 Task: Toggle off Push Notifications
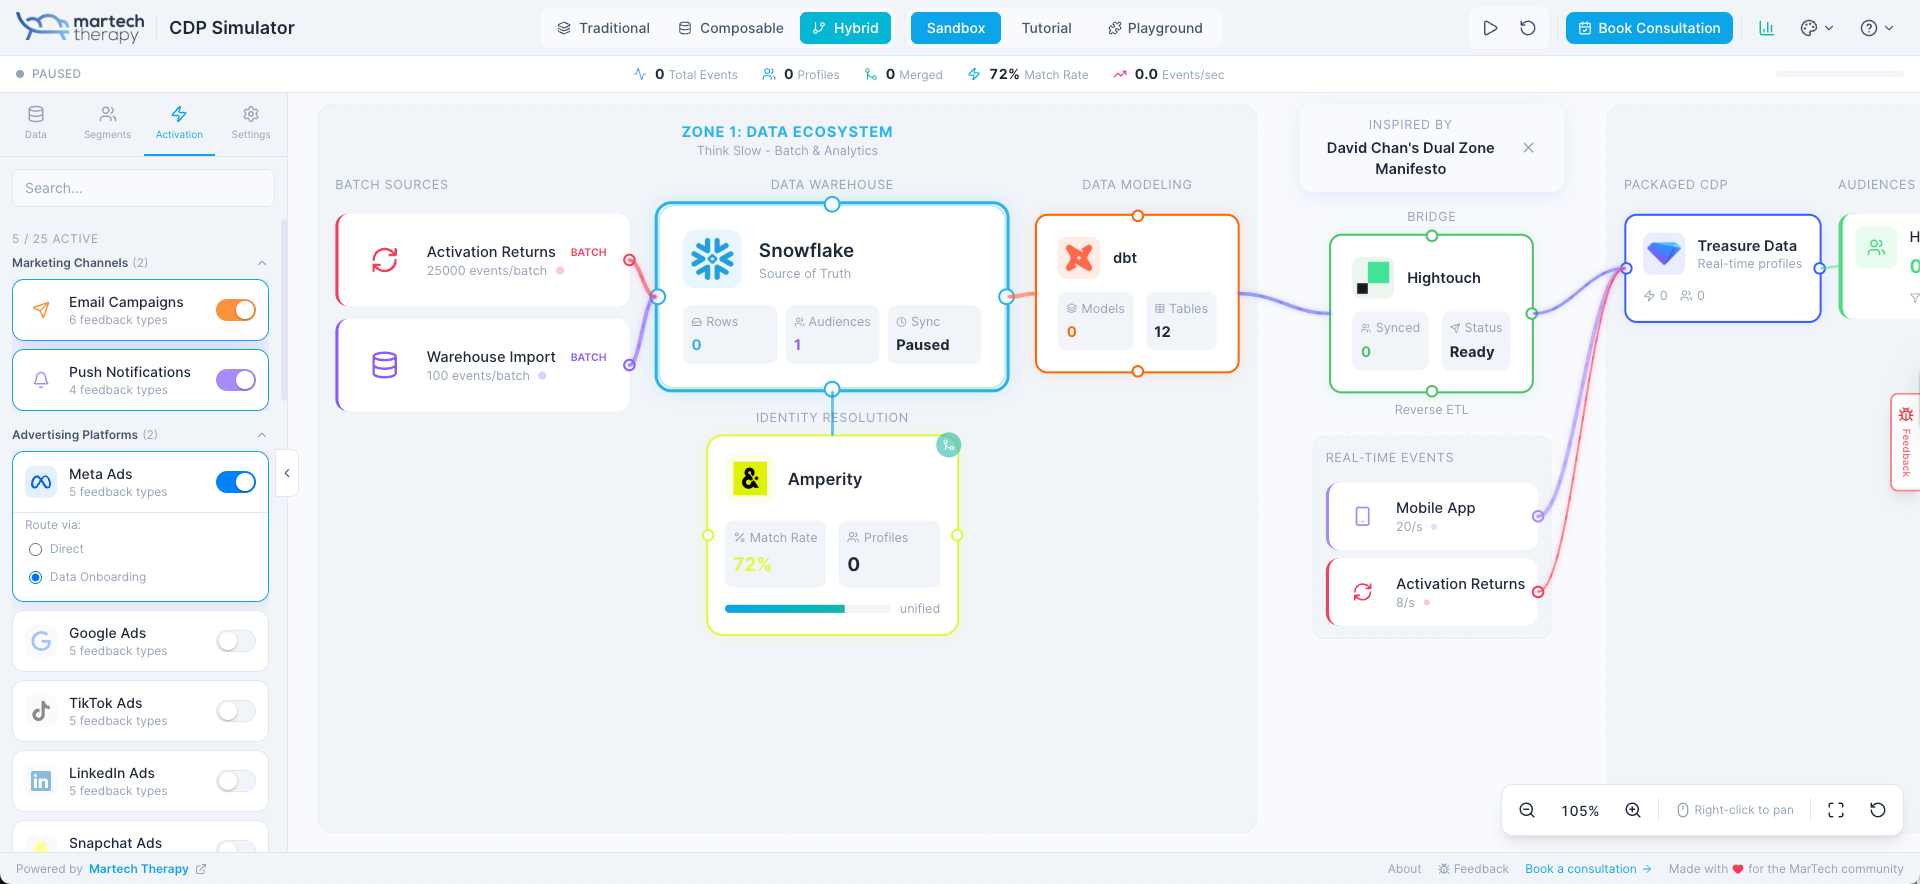click(236, 380)
